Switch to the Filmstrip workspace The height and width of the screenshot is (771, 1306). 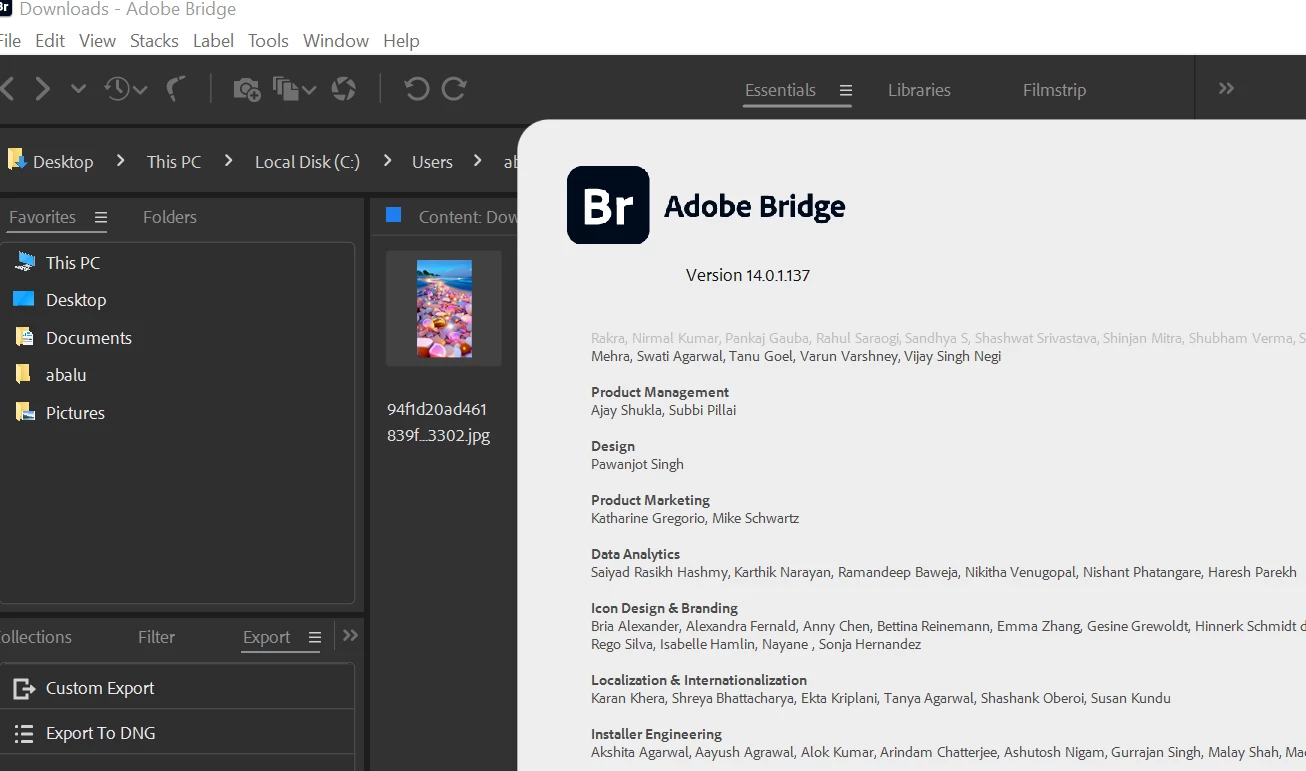pos(1054,90)
